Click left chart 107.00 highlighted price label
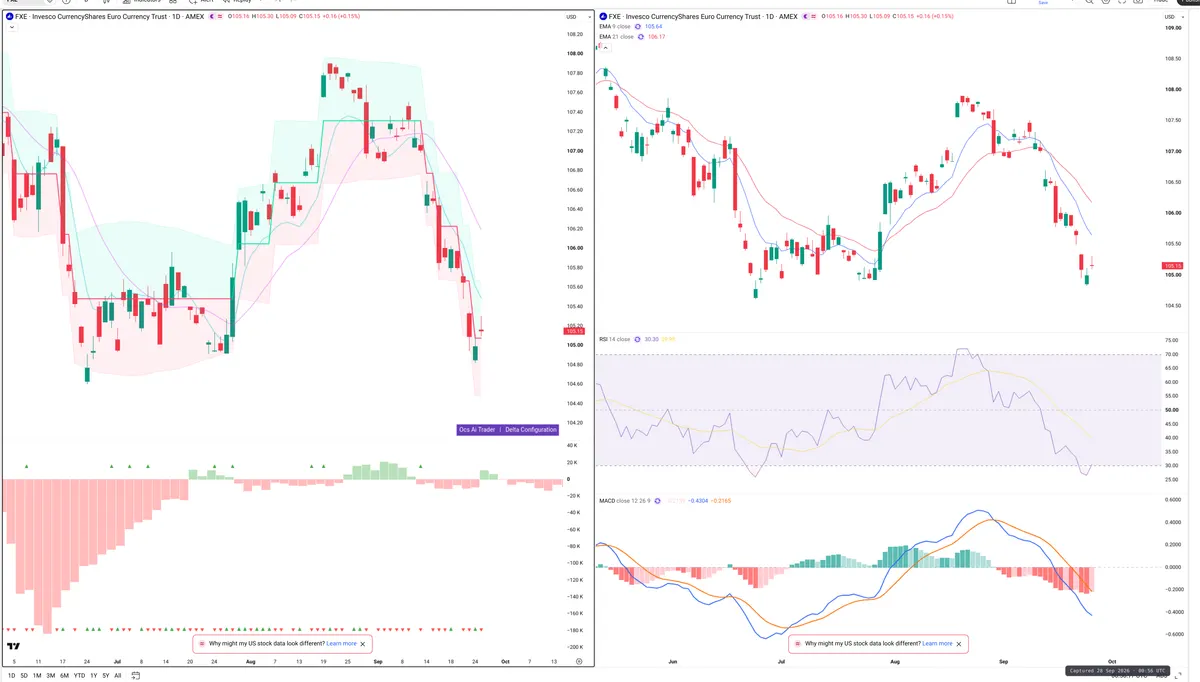 click(x=575, y=151)
